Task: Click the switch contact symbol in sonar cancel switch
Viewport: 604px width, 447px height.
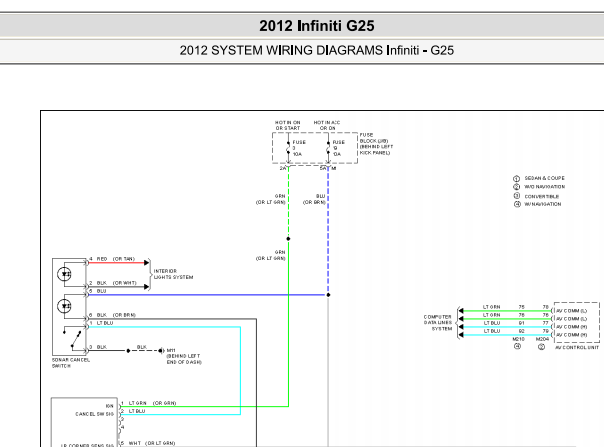Action: 73,338
